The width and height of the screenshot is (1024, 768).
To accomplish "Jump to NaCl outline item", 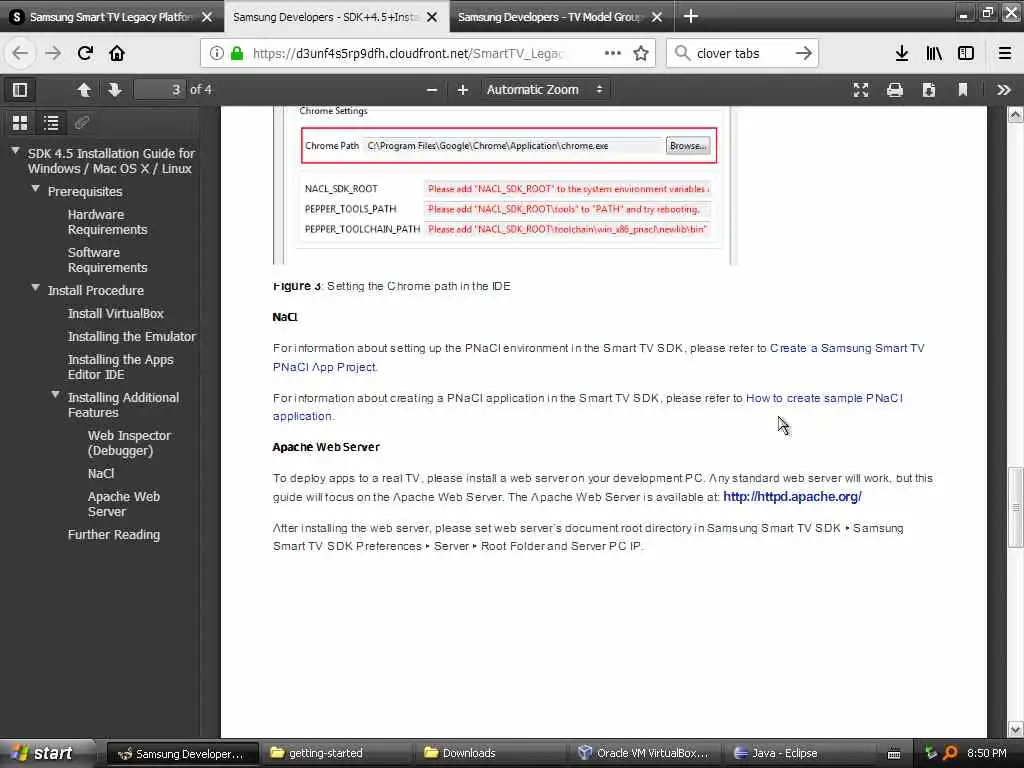I will tap(101, 473).
